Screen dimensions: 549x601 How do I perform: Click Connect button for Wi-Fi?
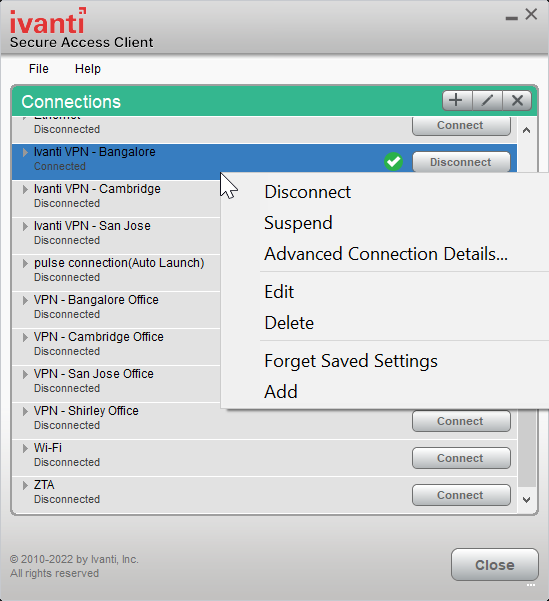tap(461, 458)
